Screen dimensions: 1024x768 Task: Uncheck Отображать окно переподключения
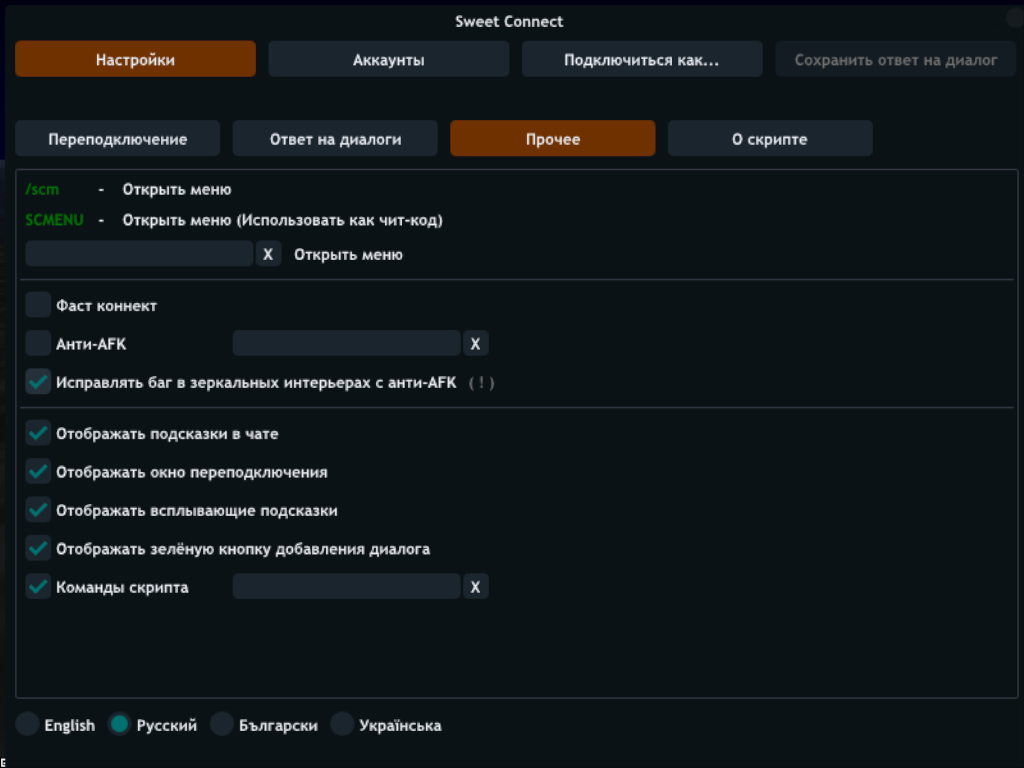click(38, 472)
